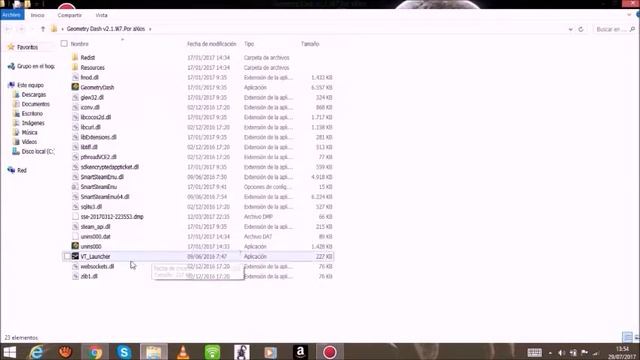Image resolution: width=640 pixels, height=360 pixels.
Task: Select the steam_api.dll file
Action: pos(95,227)
